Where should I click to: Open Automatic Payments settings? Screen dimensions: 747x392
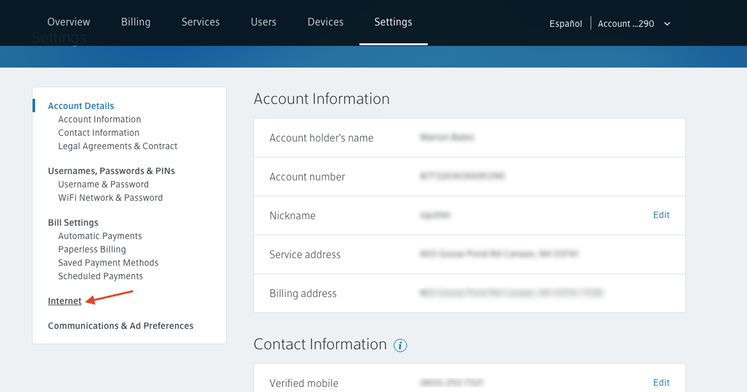[x=100, y=236]
